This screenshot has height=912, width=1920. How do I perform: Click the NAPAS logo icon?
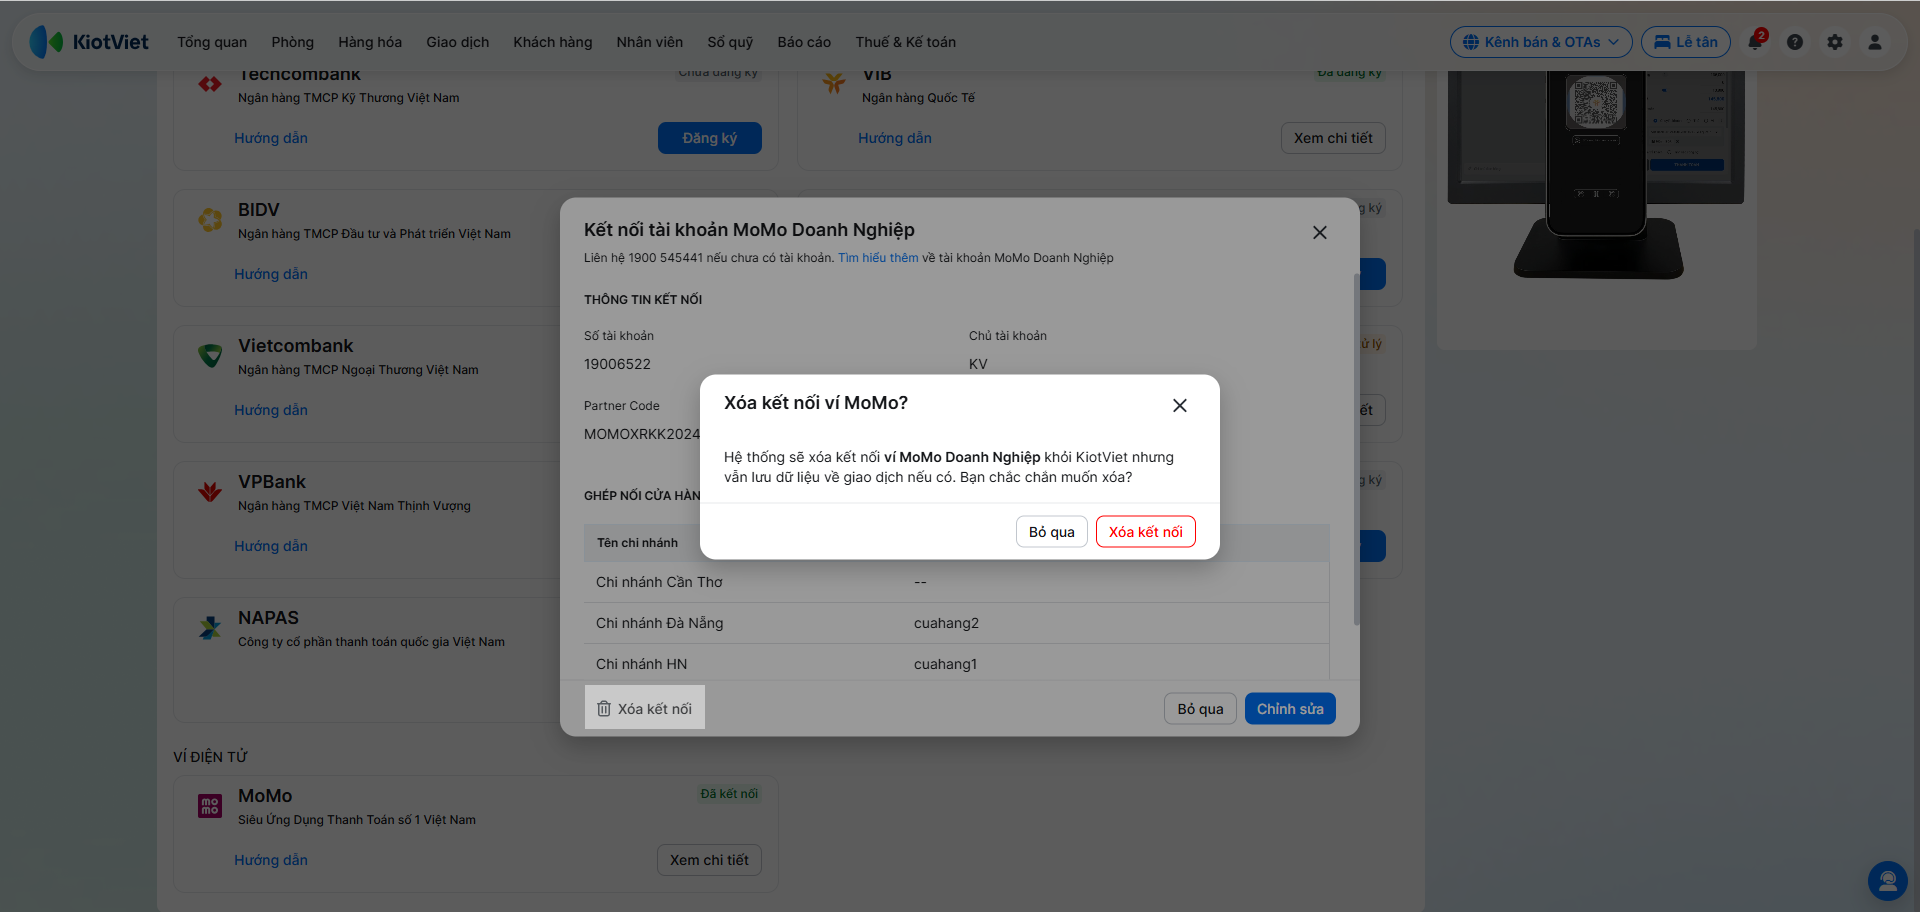[x=210, y=628]
